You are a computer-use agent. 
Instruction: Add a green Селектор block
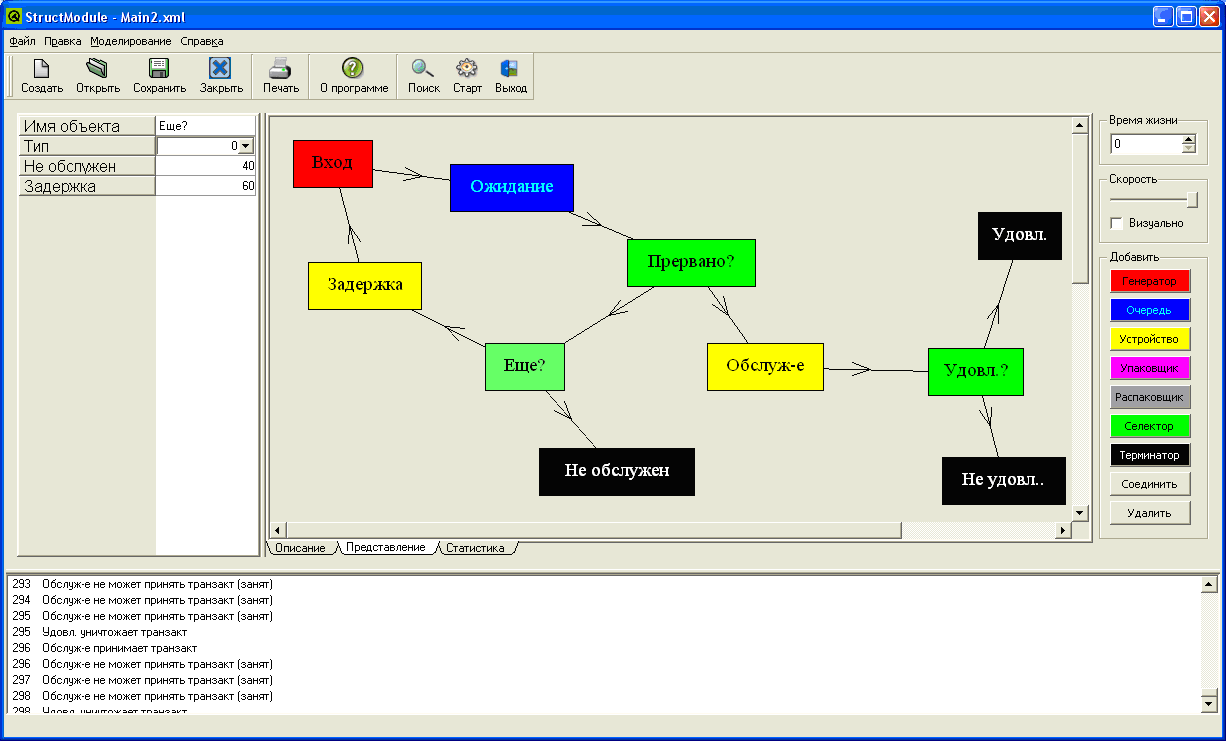click(1150, 427)
